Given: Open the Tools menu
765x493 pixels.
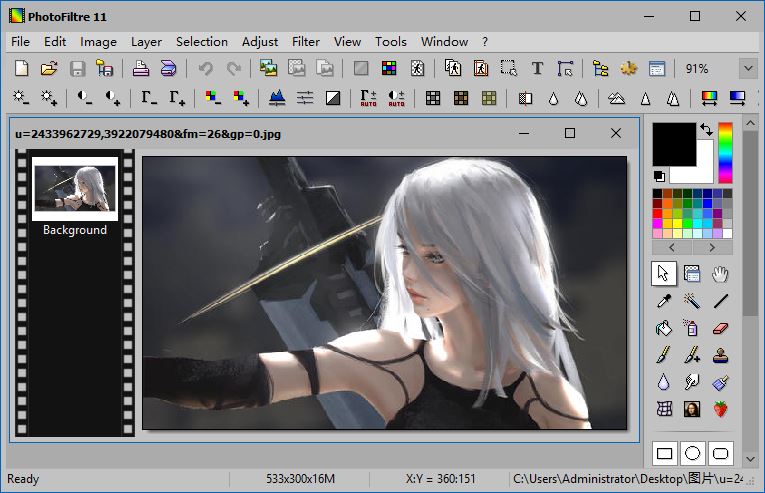Looking at the screenshot, I should tap(391, 42).
